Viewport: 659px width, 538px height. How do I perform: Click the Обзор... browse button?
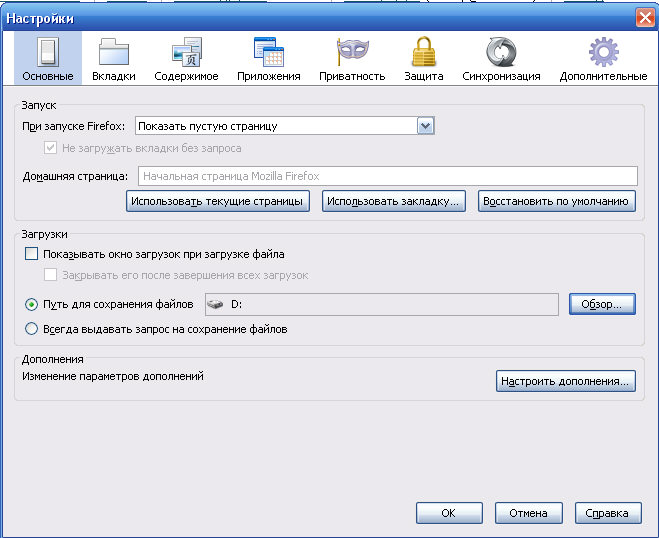(x=602, y=304)
